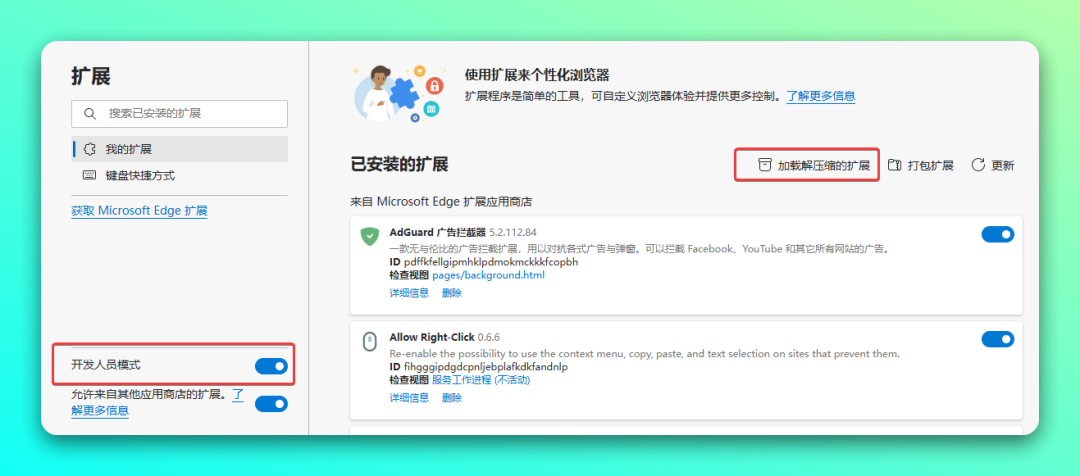Click 删除 under Allow Right-Click
The width and height of the screenshot is (1080, 476).
[x=452, y=398]
